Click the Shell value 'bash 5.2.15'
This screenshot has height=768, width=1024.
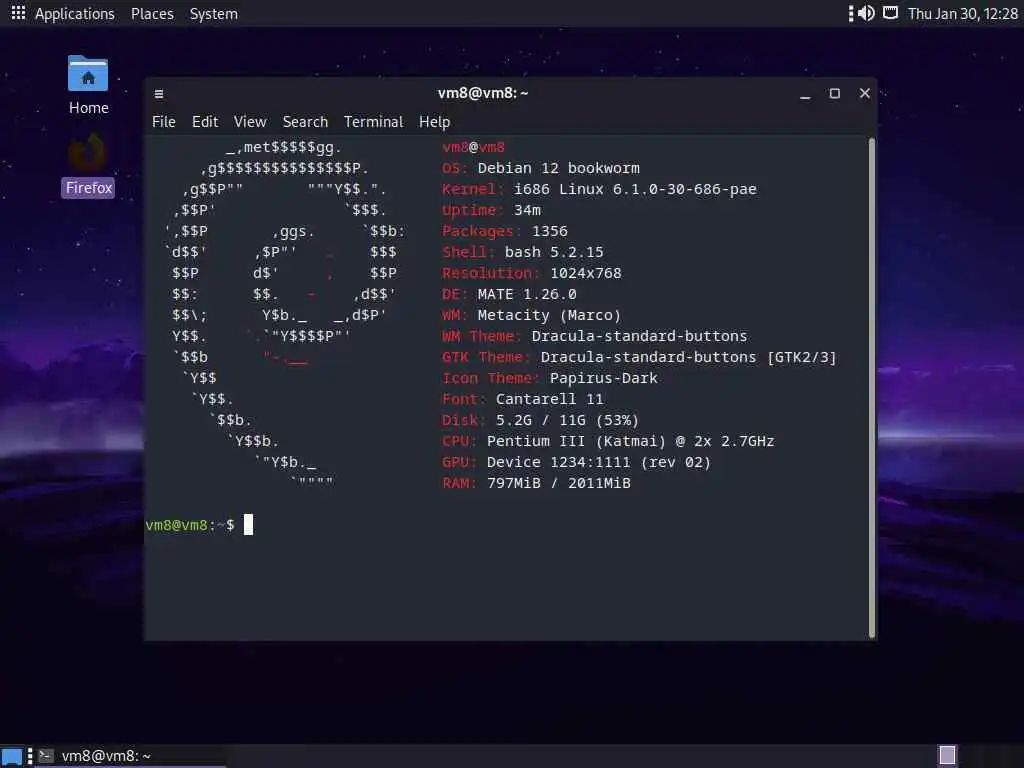click(x=554, y=251)
